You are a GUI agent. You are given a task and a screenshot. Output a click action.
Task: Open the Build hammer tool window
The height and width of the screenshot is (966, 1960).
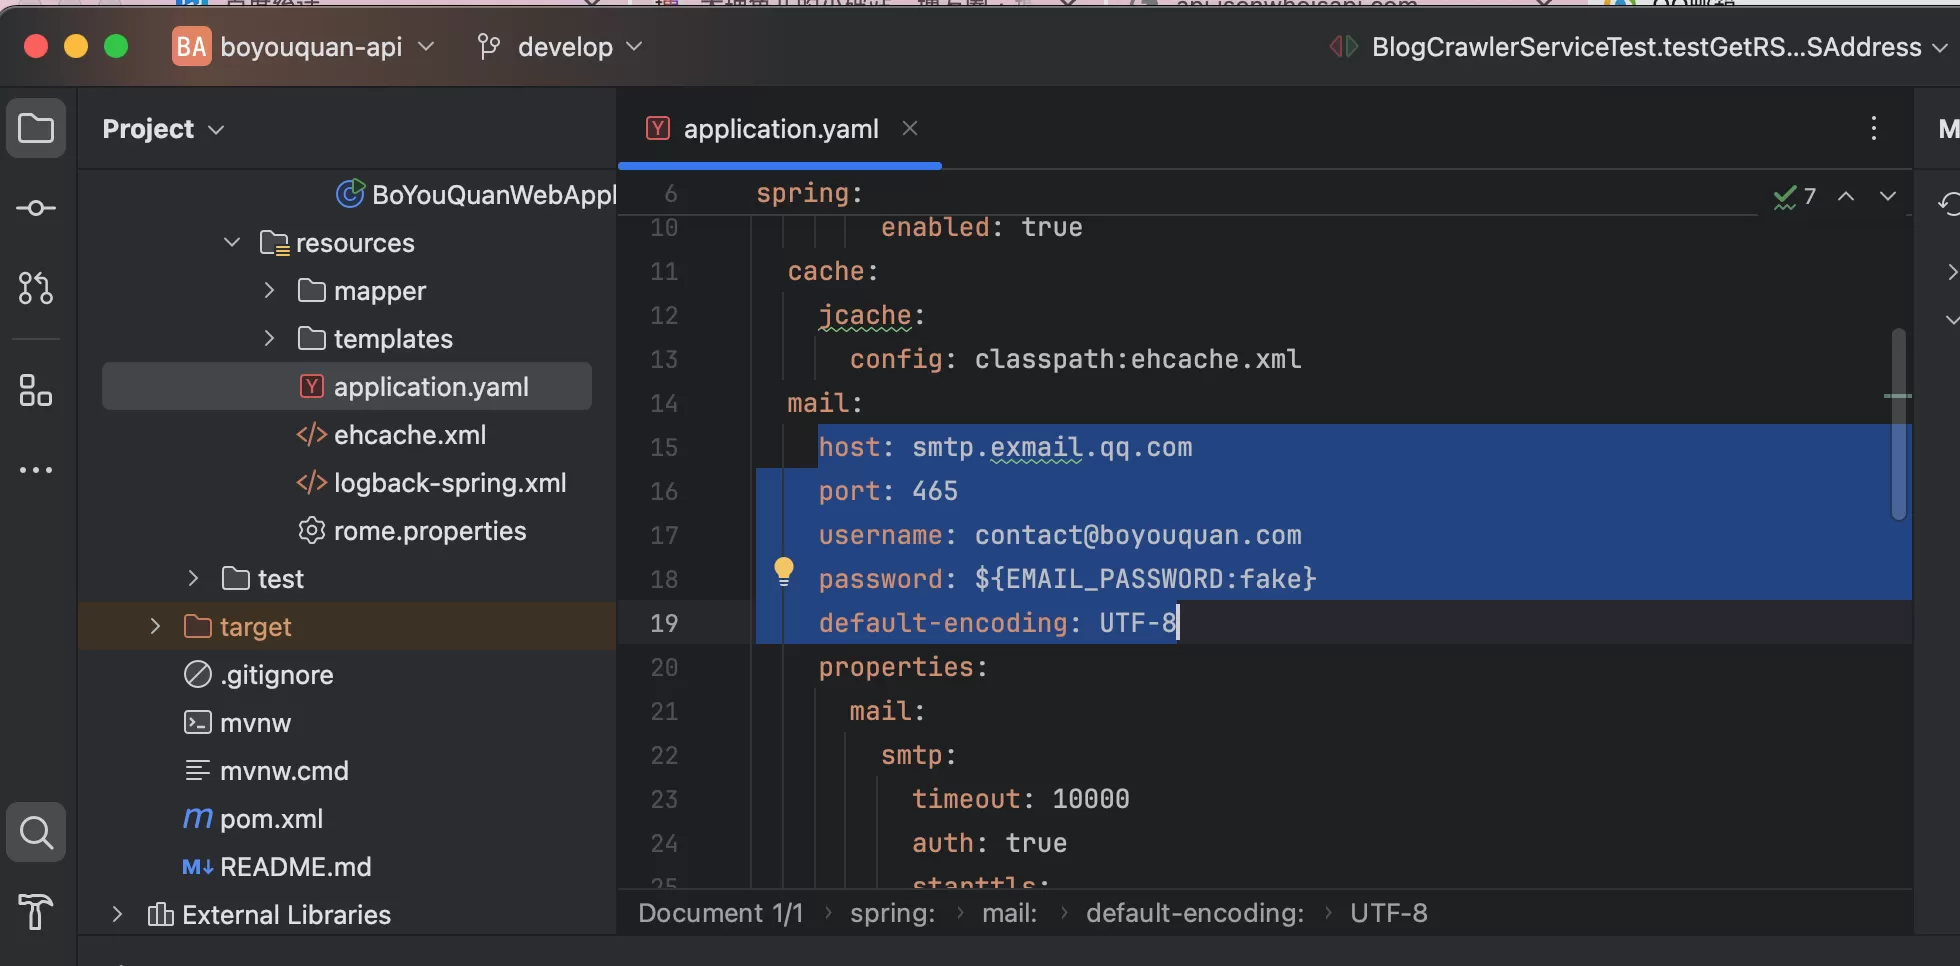36,911
